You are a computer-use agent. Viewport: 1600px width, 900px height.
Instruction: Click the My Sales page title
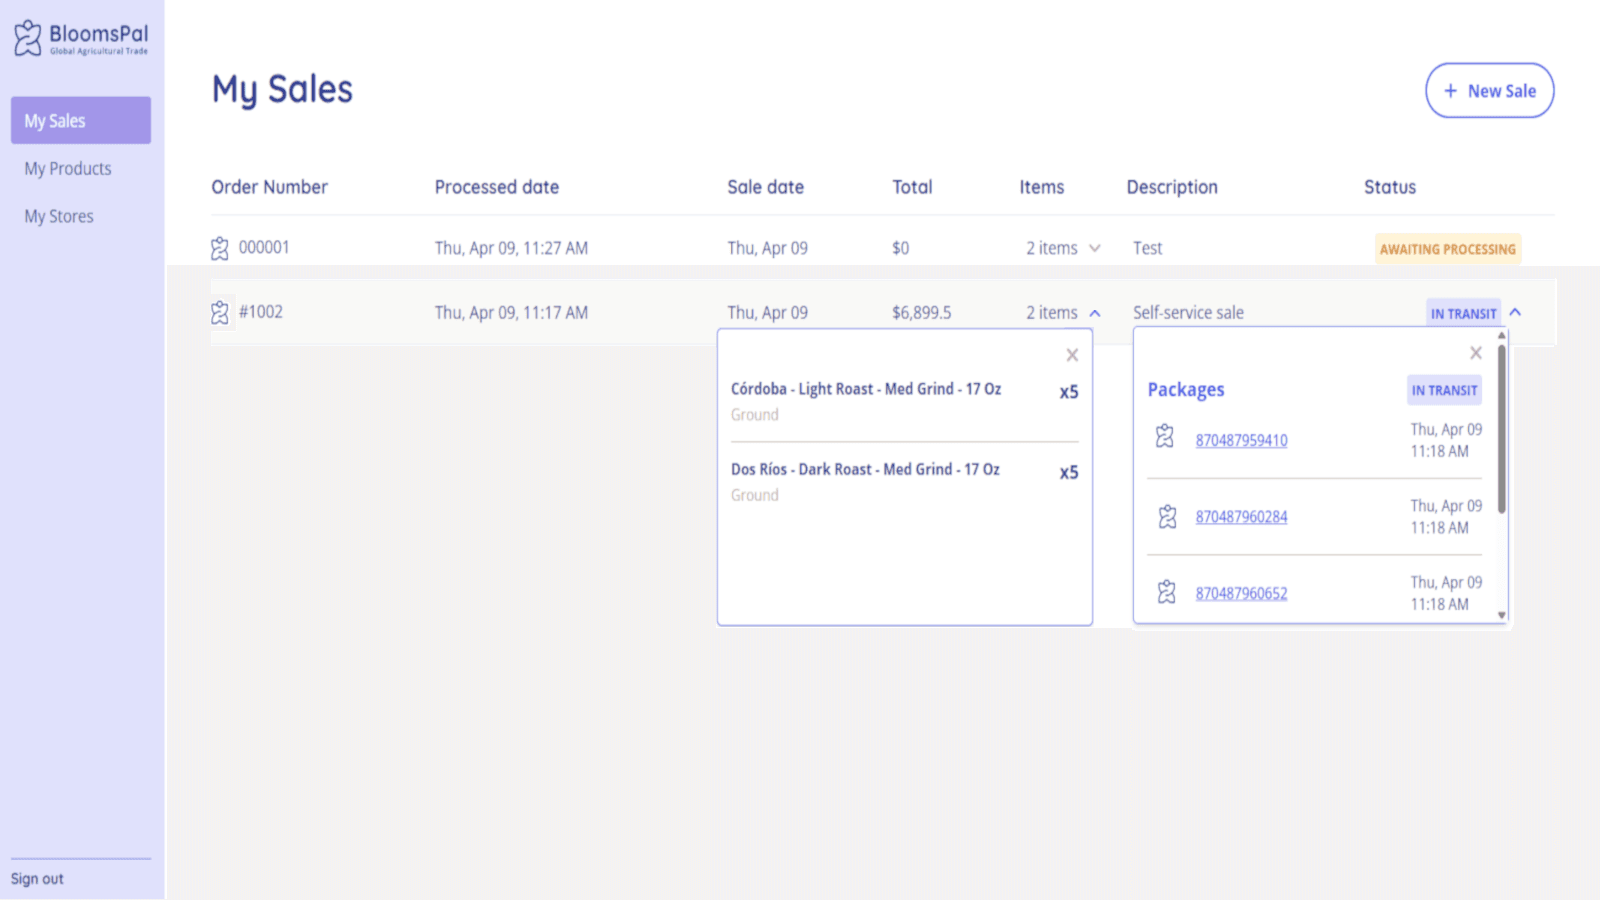click(282, 90)
